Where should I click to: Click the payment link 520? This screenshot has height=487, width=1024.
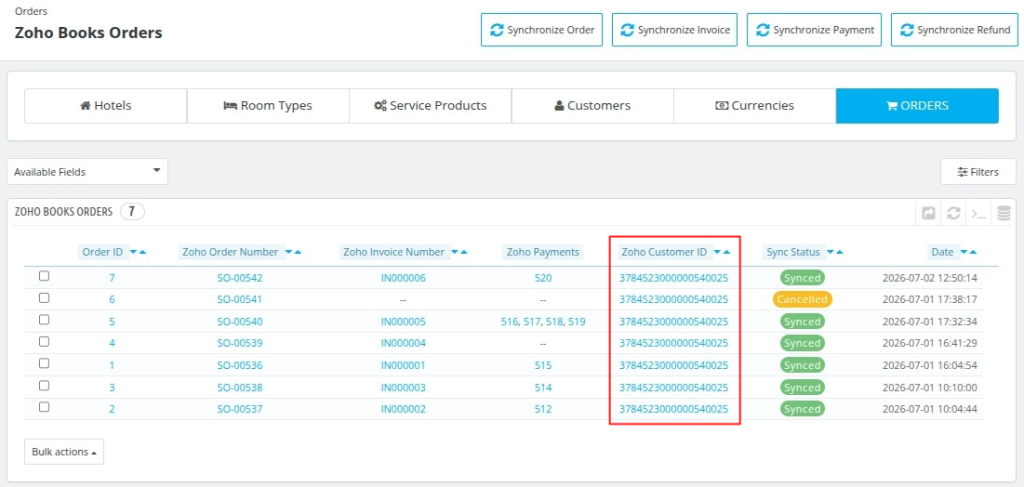click(x=543, y=278)
